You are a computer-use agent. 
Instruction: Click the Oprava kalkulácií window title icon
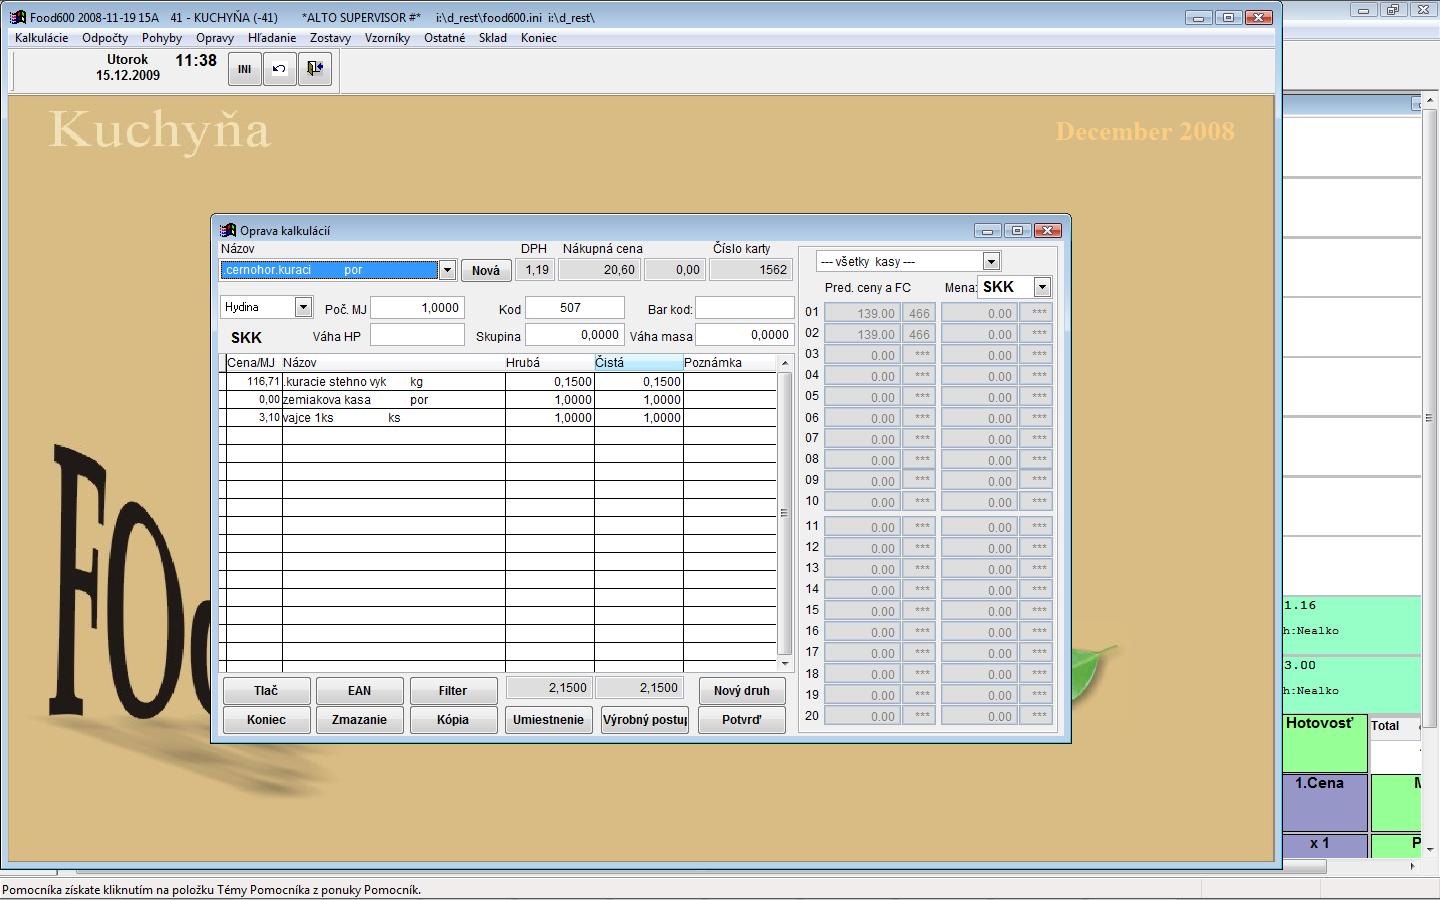coord(228,231)
